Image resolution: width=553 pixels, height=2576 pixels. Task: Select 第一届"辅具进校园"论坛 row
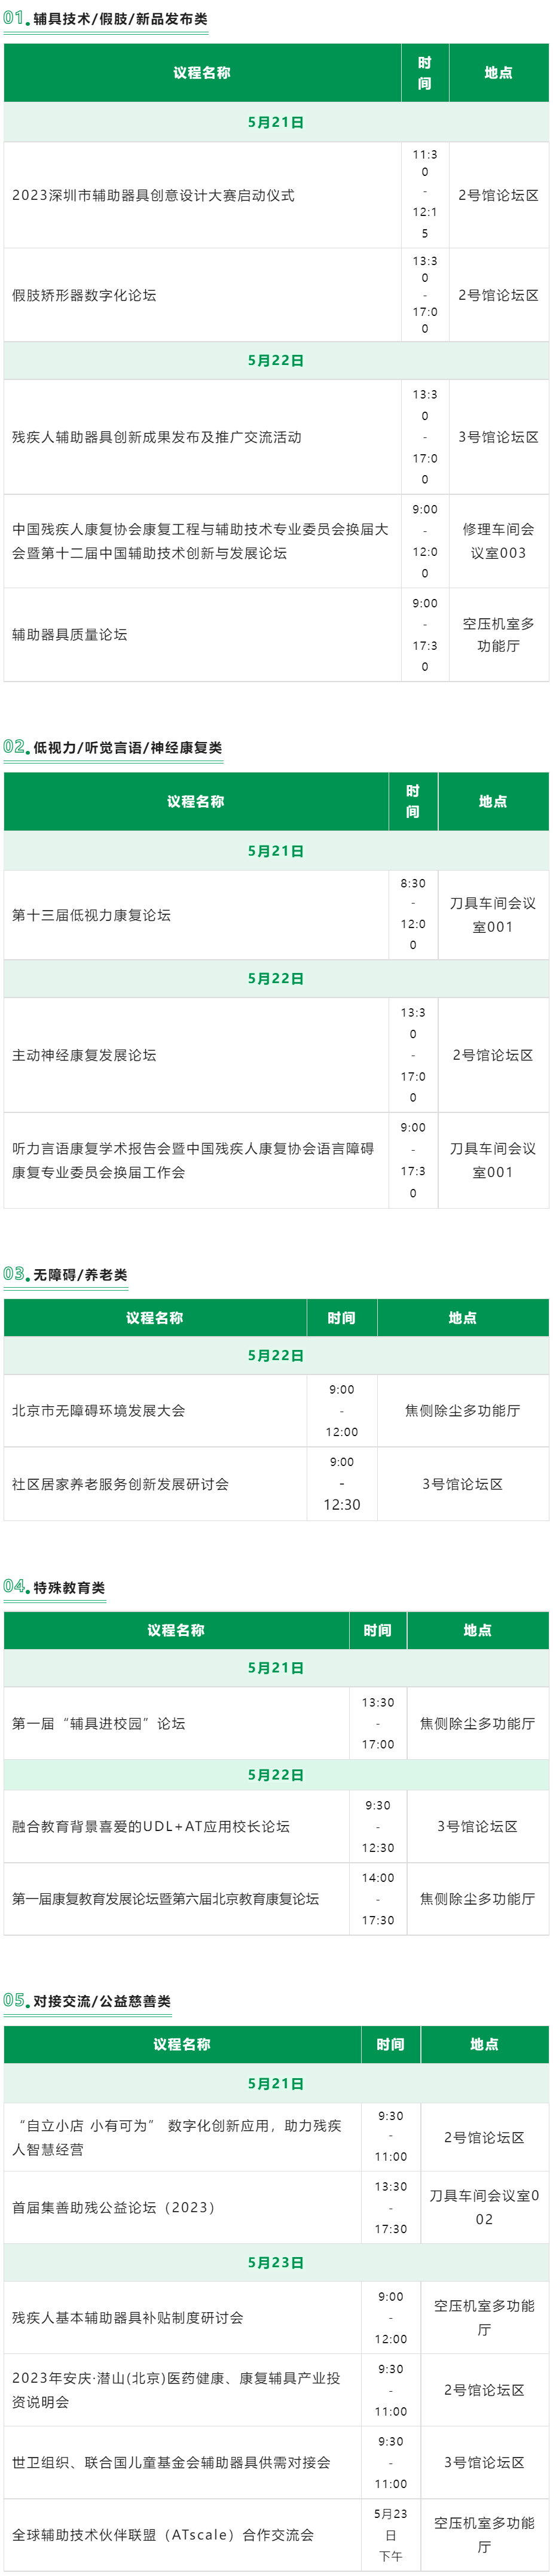[276, 1723]
